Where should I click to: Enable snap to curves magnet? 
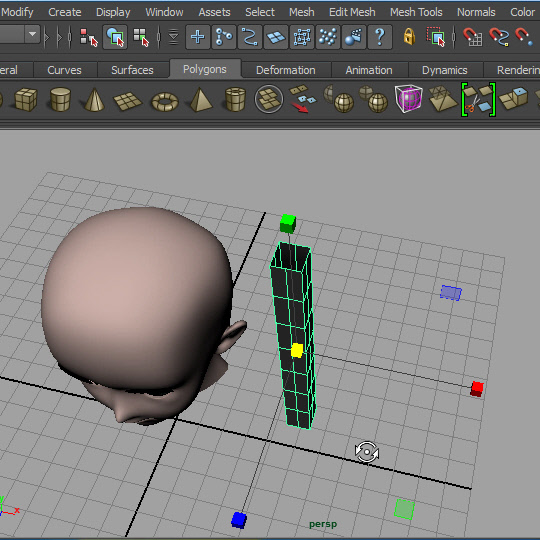tap(499, 37)
